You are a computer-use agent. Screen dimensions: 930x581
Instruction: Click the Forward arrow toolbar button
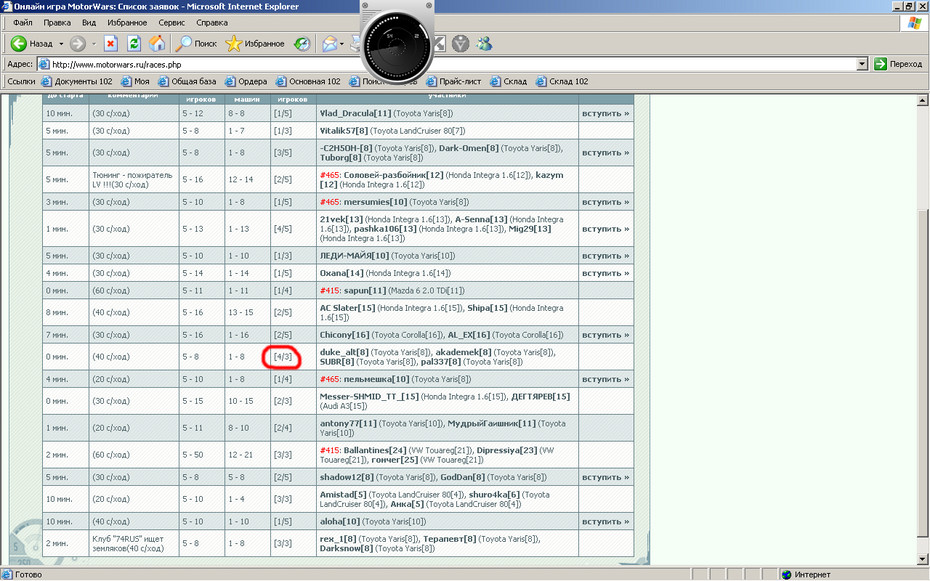78,43
